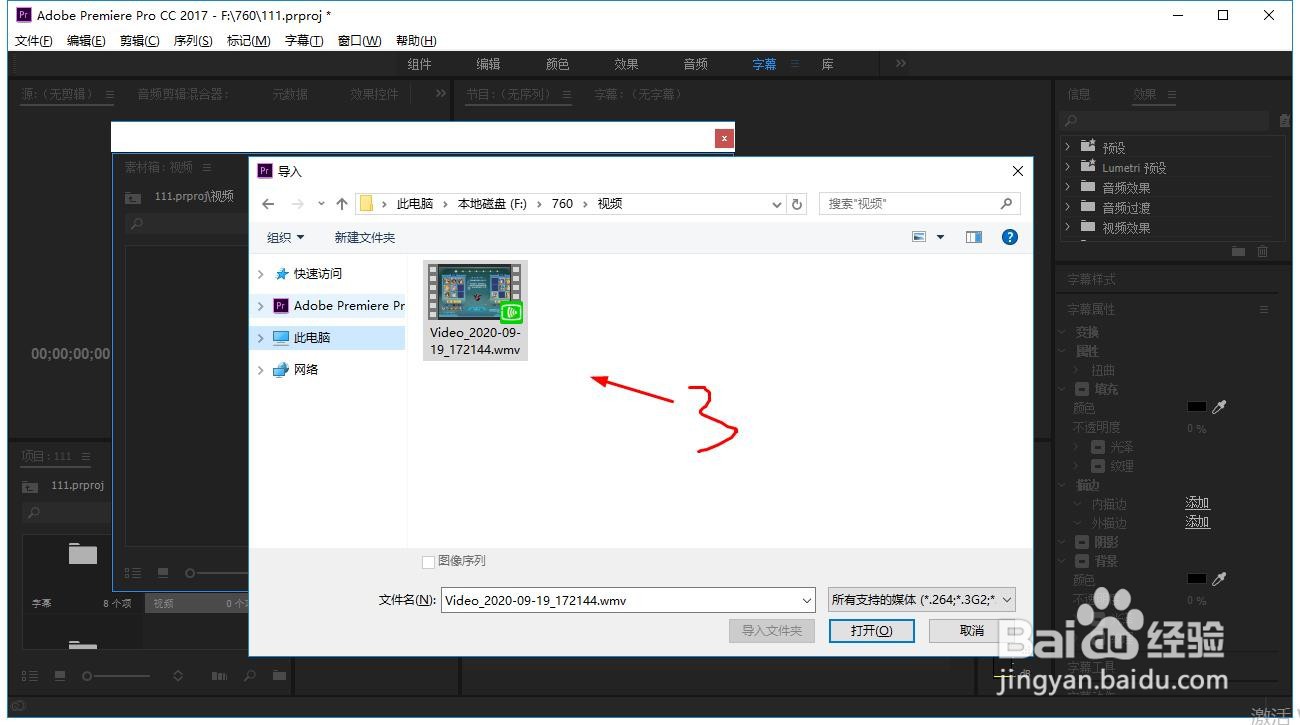
Task: Go up one folder level in Import dialog
Action: point(342,203)
